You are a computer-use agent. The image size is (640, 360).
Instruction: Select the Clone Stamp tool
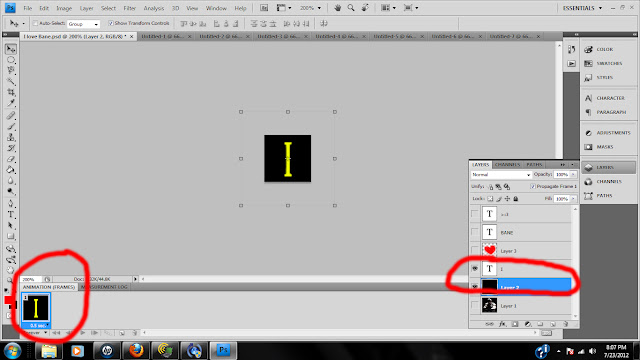pos(11,138)
